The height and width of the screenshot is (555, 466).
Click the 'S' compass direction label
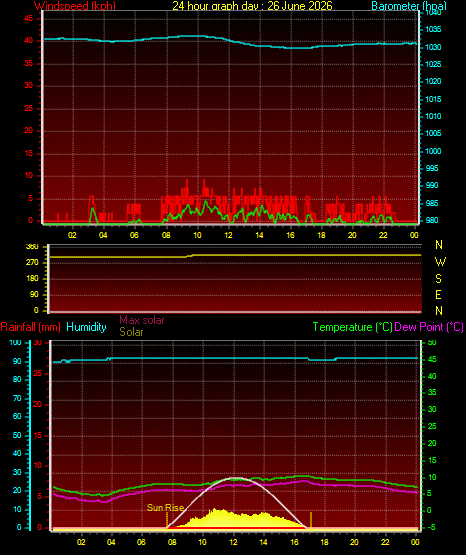point(438,279)
